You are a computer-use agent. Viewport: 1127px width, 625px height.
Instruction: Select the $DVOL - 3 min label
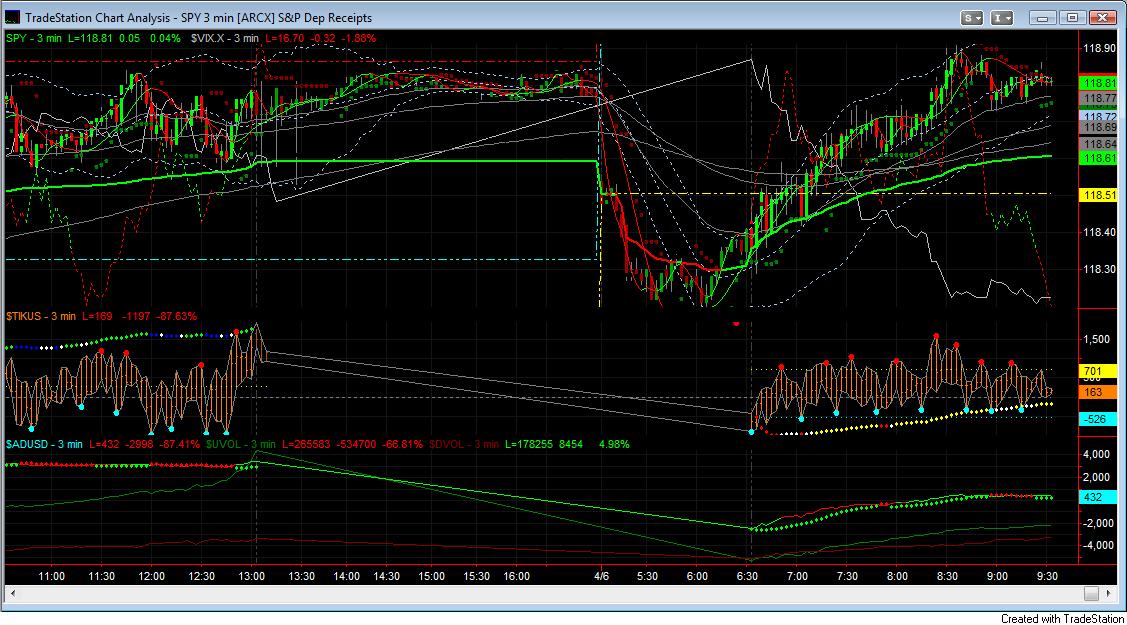click(464, 445)
